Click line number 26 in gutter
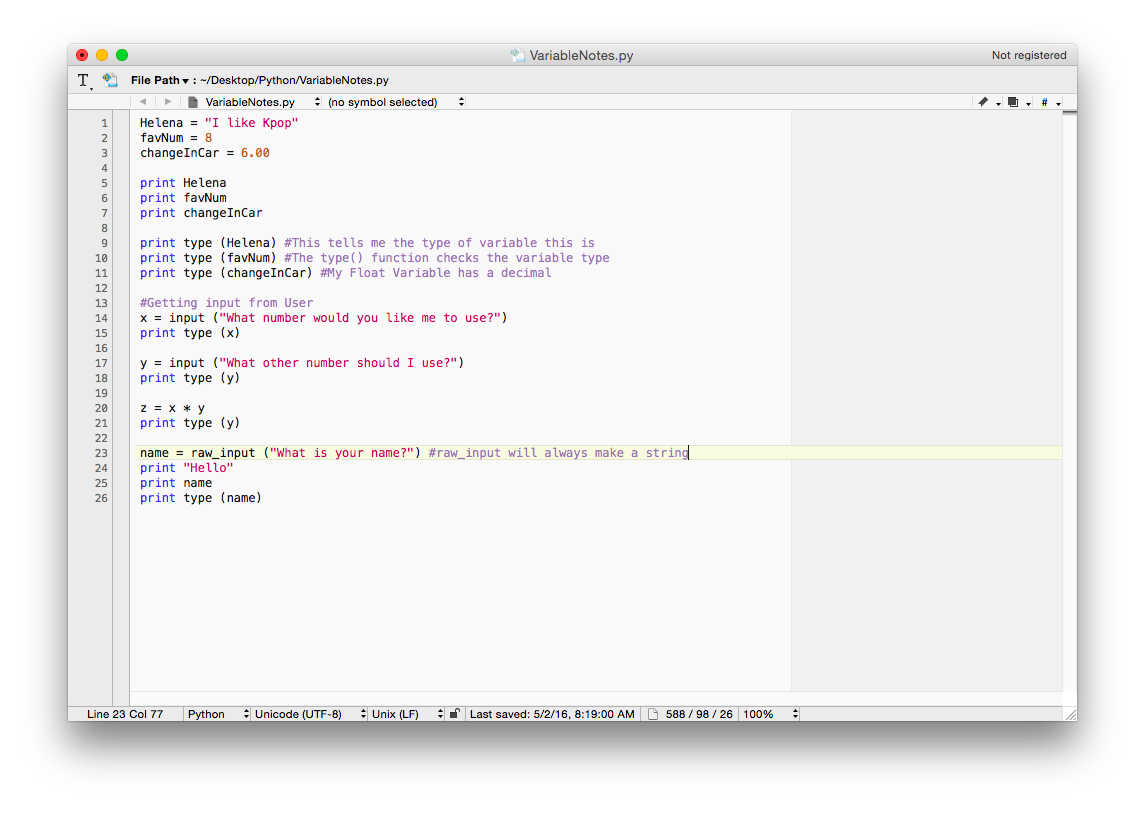Image resolution: width=1145 pixels, height=813 pixels. click(x=101, y=498)
